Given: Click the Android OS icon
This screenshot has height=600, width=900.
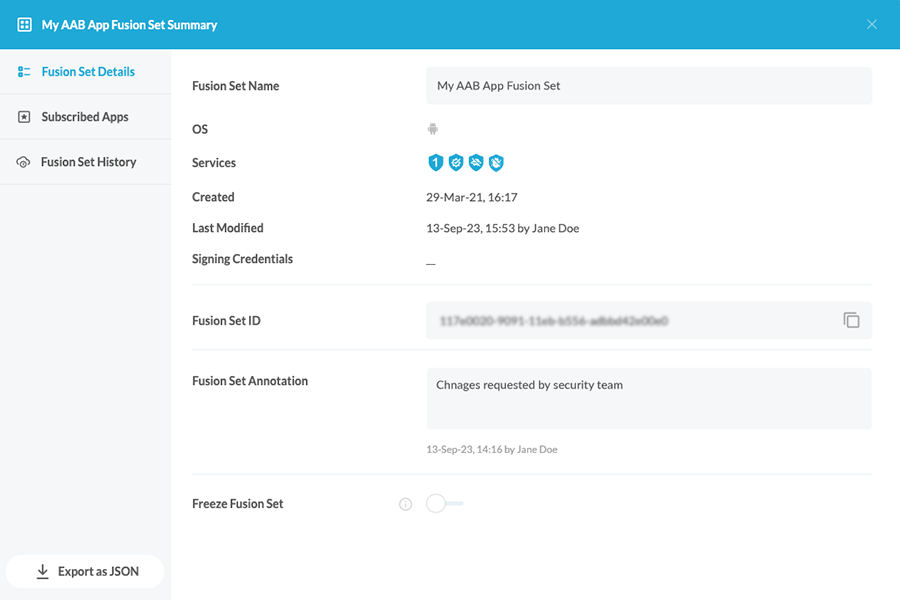Looking at the screenshot, I should (432, 129).
